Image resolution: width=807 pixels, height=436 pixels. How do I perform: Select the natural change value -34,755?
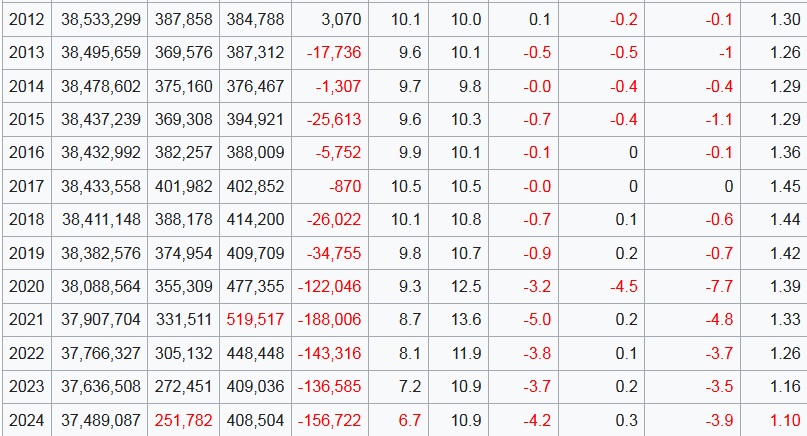coord(331,253)
